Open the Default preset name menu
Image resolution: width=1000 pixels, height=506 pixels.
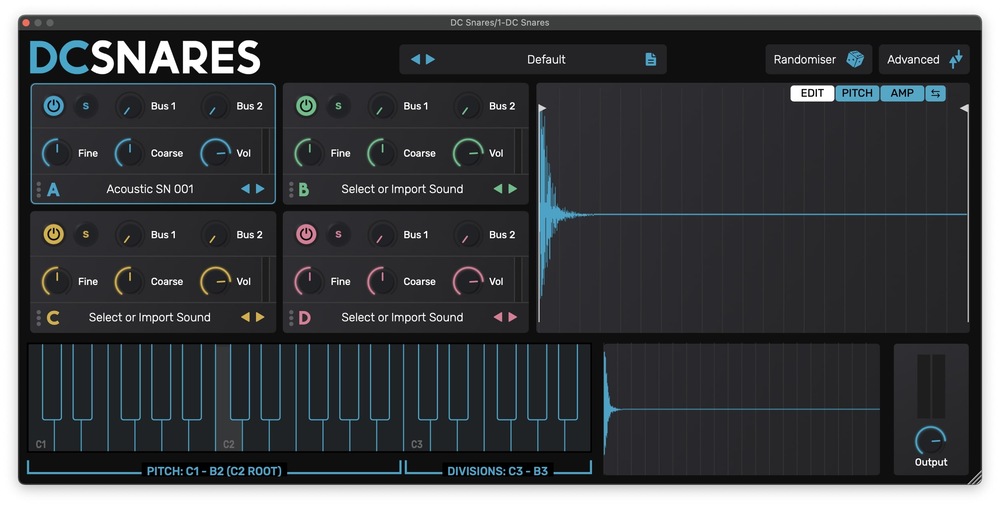(546, 59)
